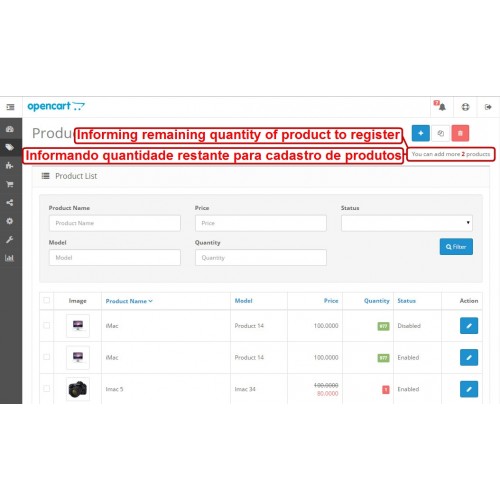Click the blue add product button
Image resolution: width=500 pixels, height=500 pixels.
421,133
